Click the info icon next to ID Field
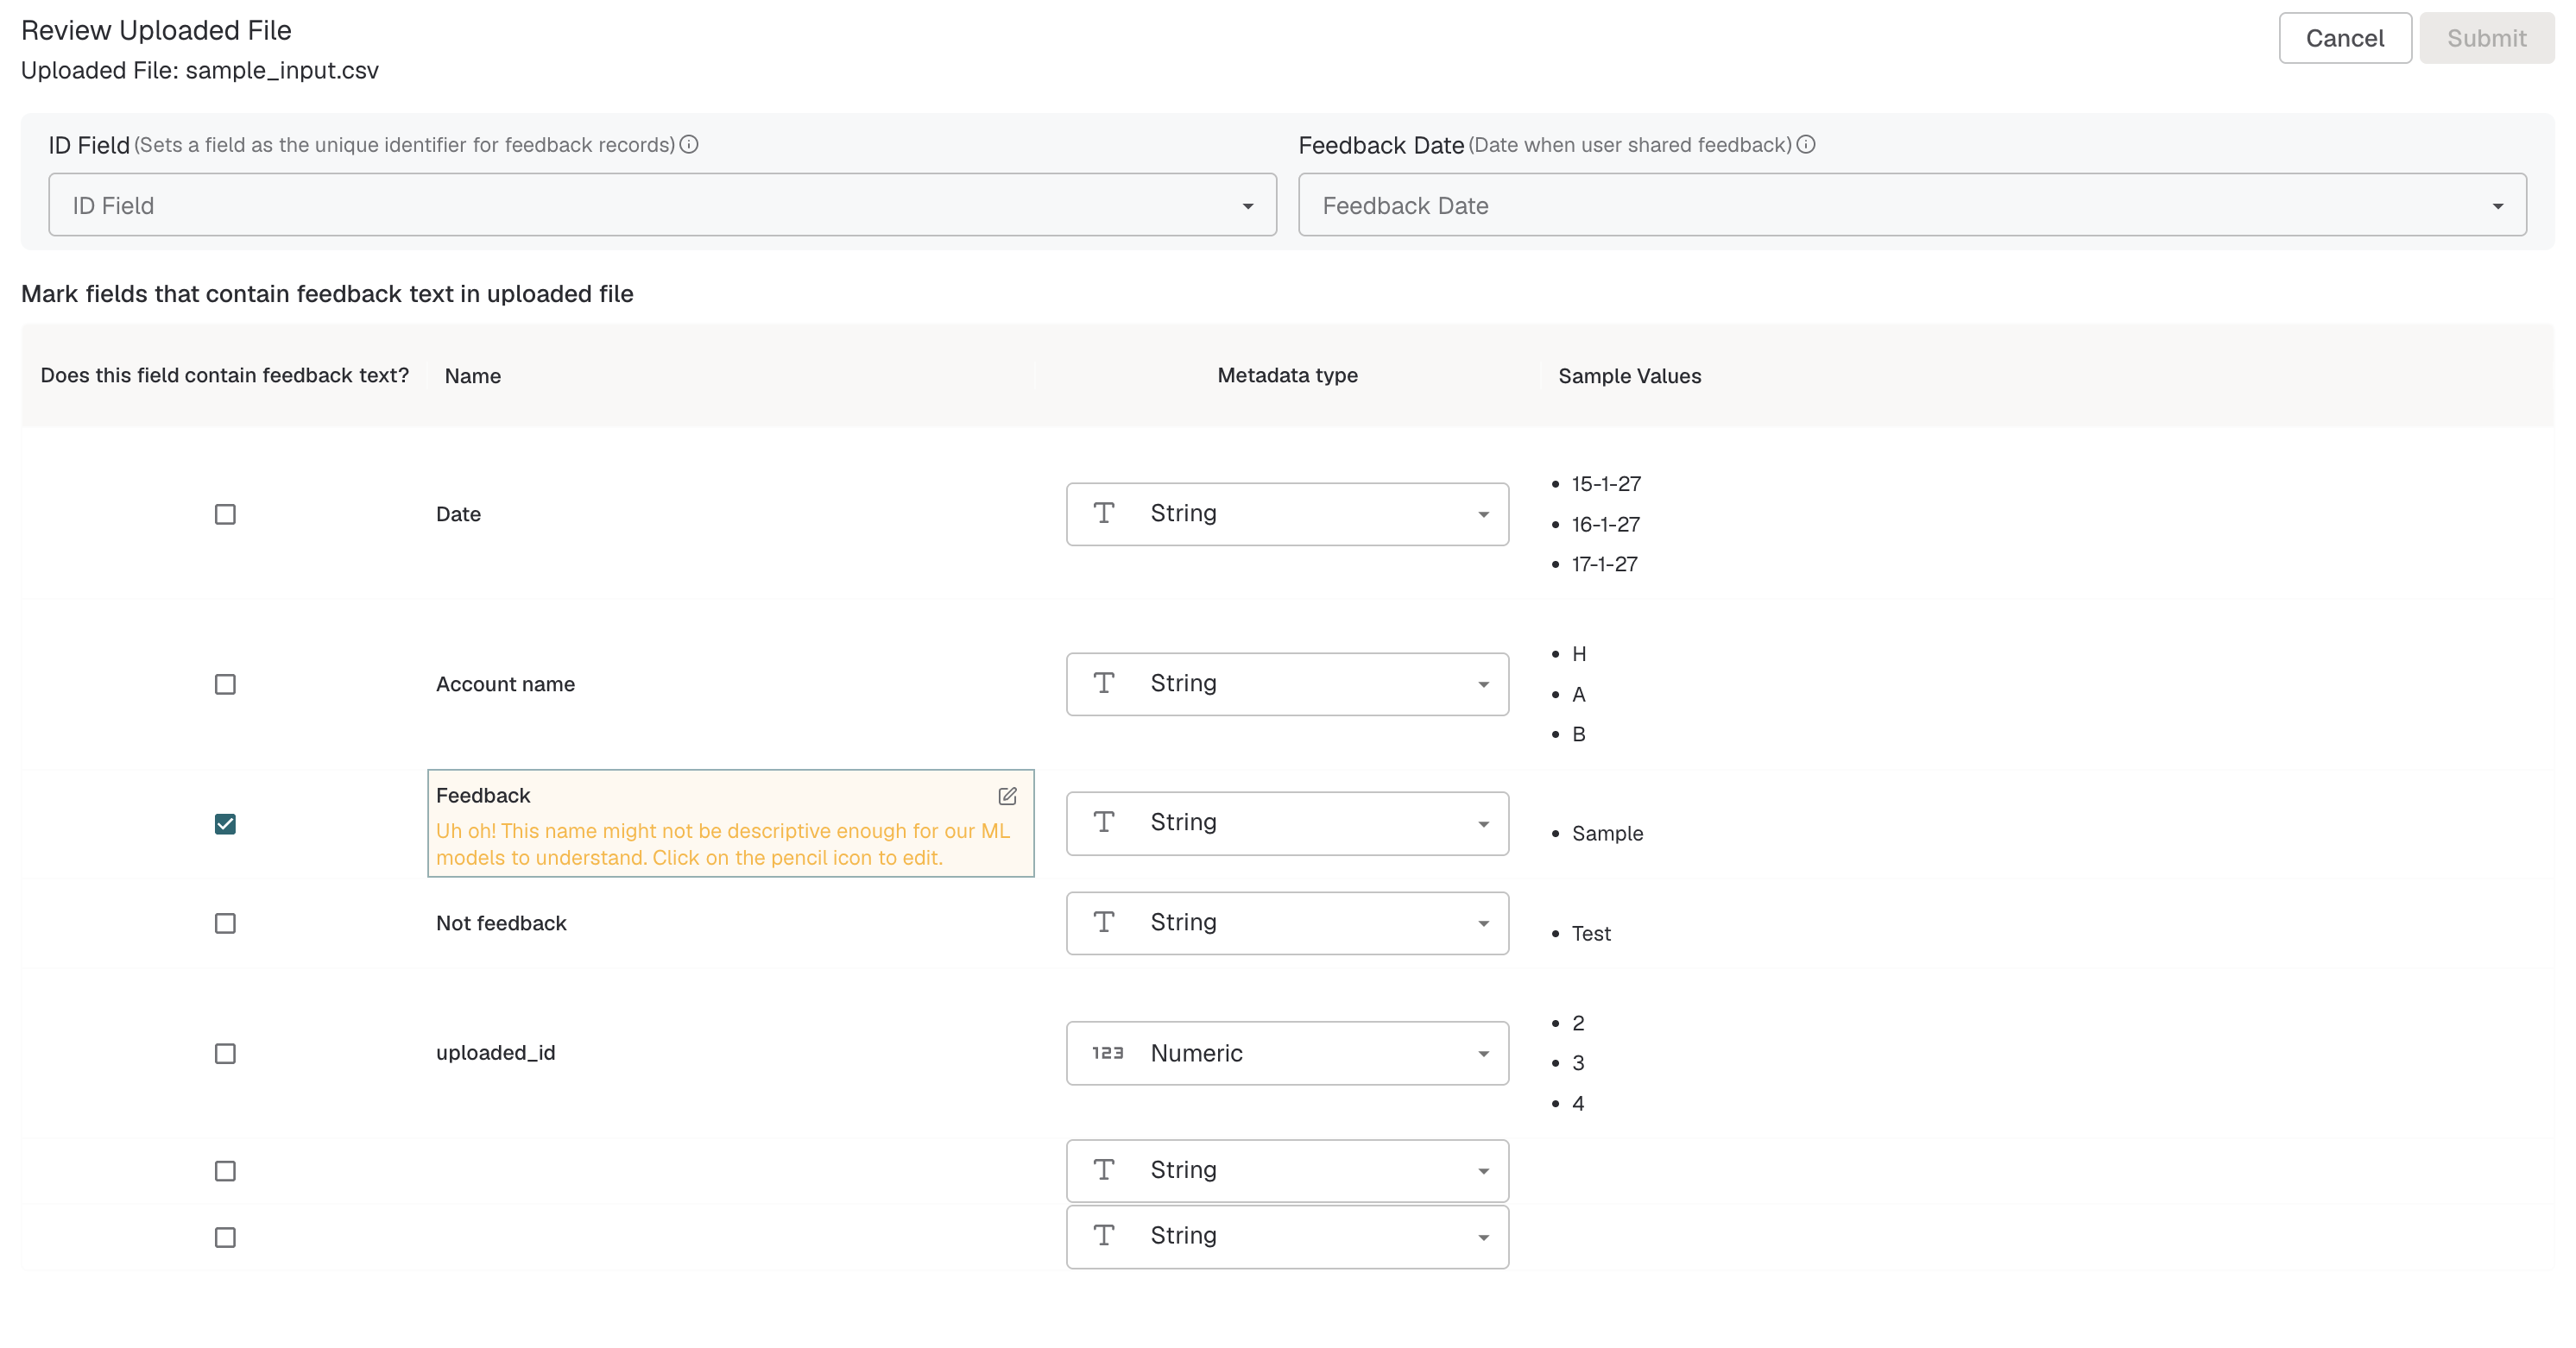This screenshot has width=2576, height=1348. 689,144
